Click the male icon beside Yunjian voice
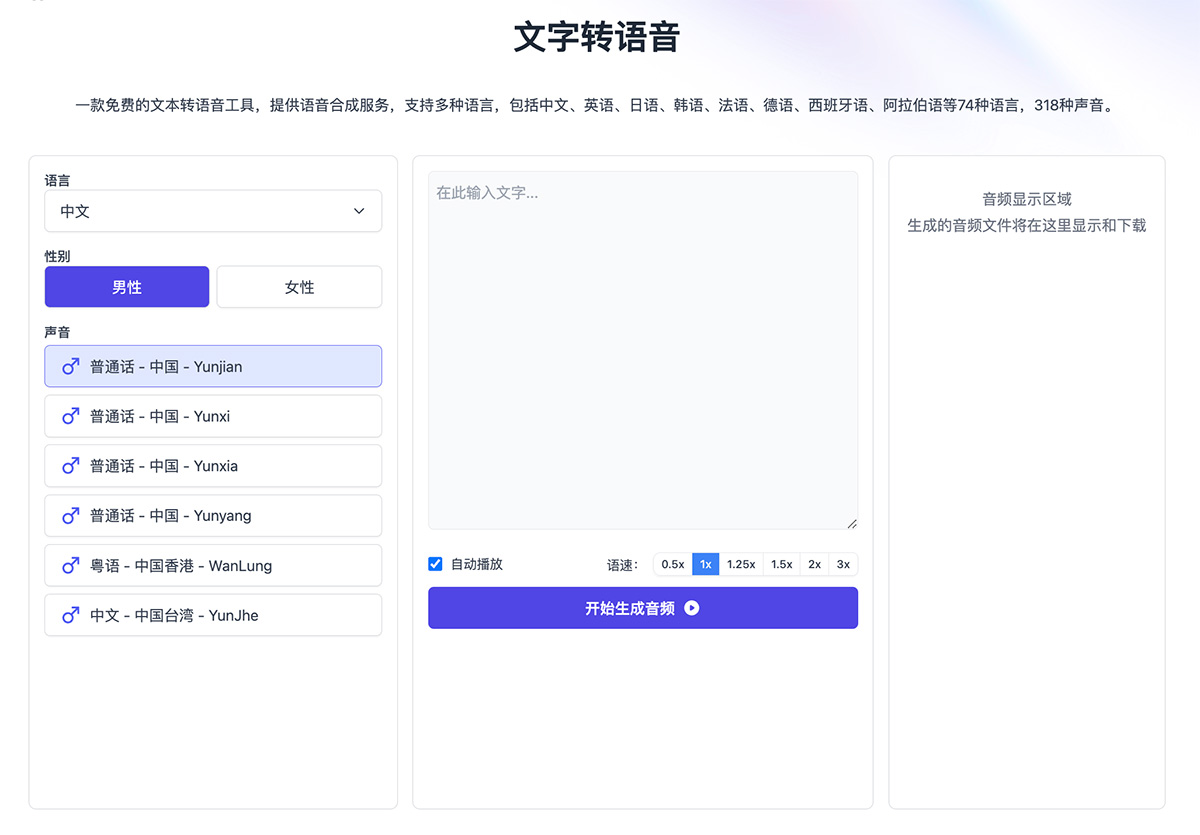Image resolution: width=1200 pixels, height=835 pixels. pyautogui.click(x=70, y=367)
